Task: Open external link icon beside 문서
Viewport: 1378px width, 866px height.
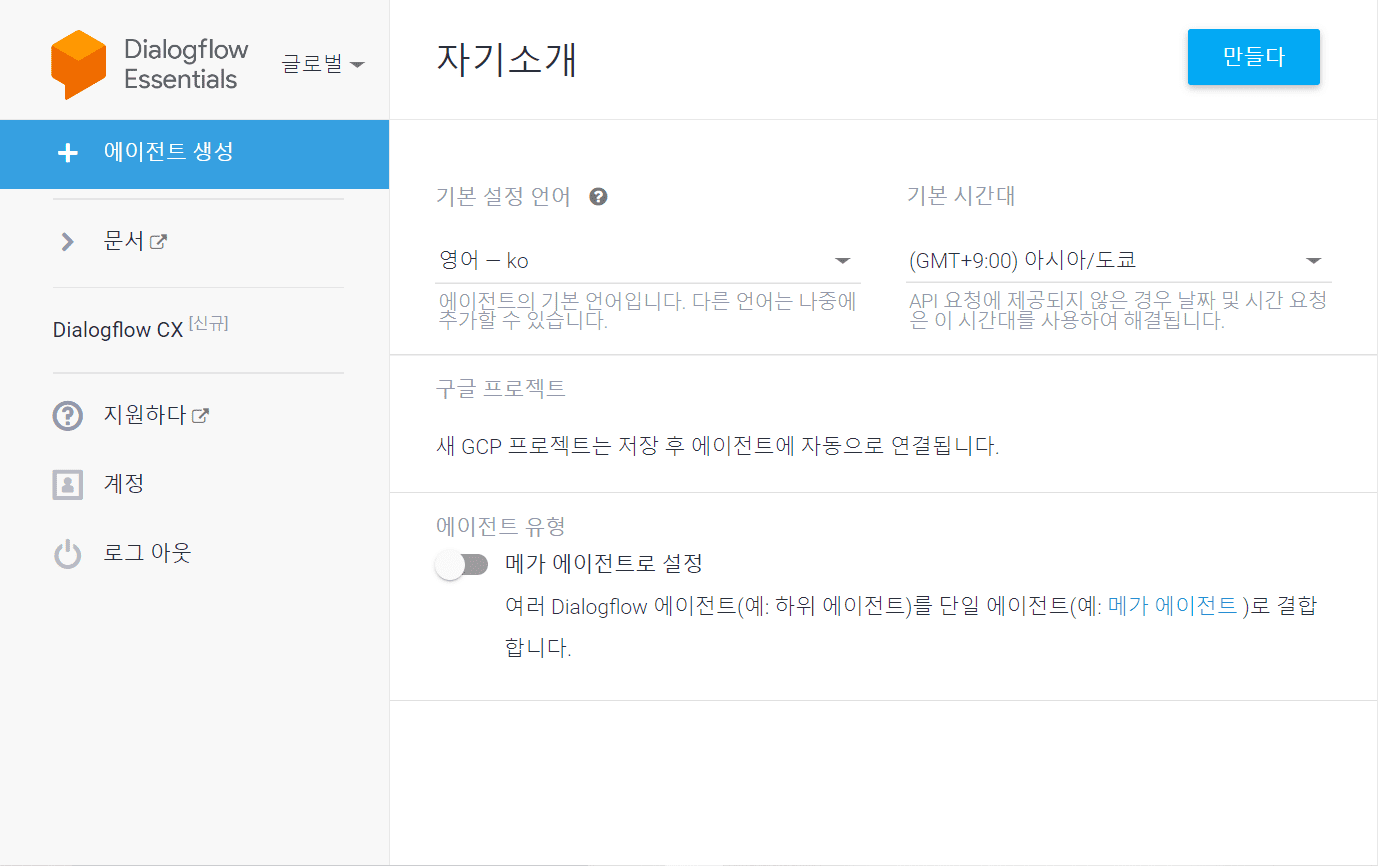Action: click(158, 241)
